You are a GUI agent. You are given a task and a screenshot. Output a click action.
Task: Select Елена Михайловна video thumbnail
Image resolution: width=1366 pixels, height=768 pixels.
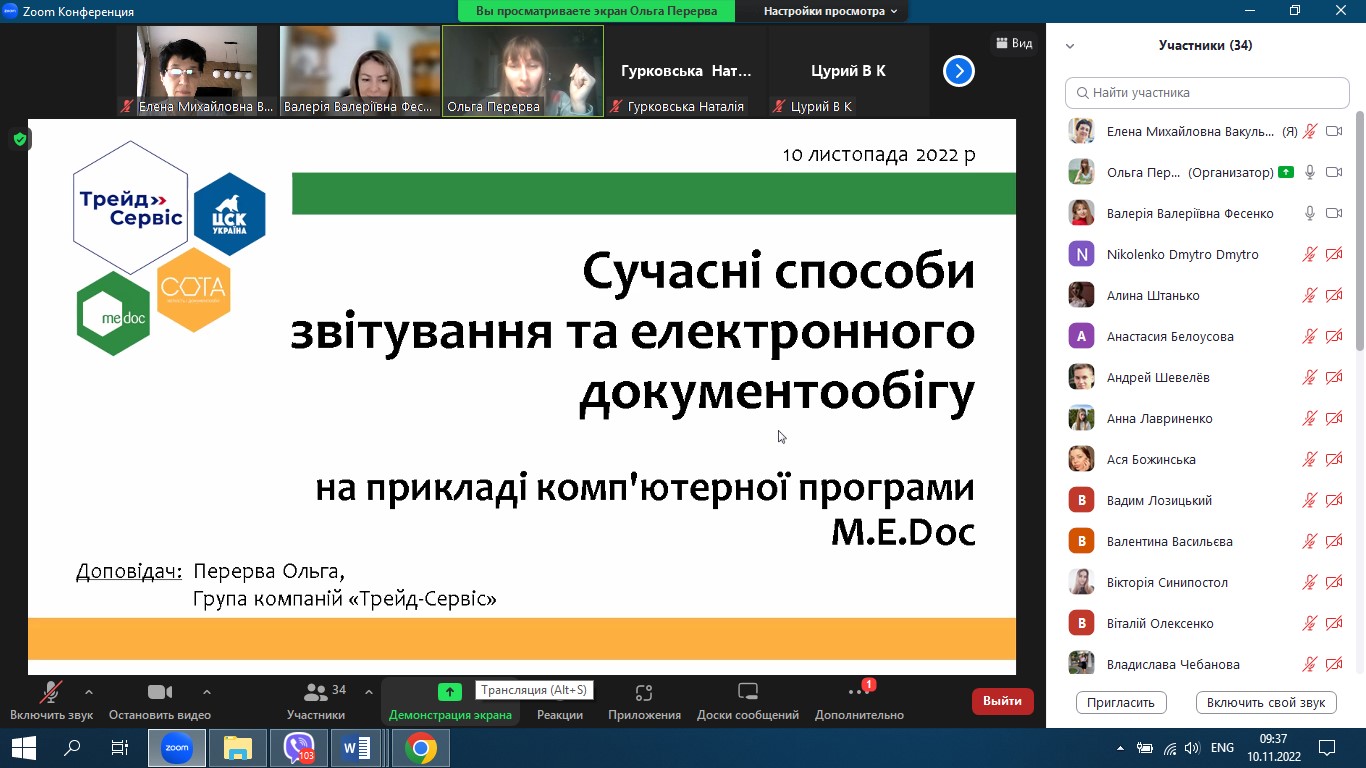[195, 71]
